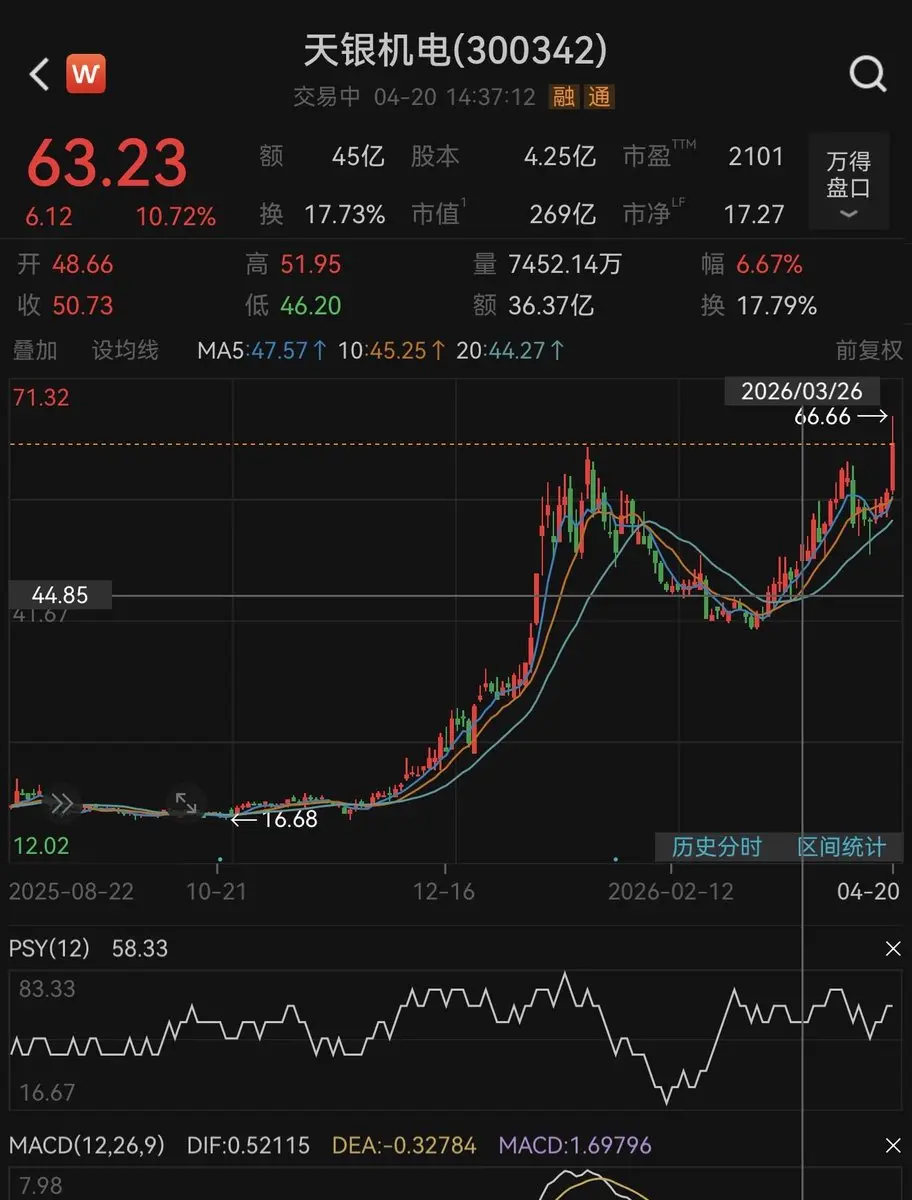
Task: Tap the orange W badge icon
Action: pyautogui.click(x=86, y=74)
